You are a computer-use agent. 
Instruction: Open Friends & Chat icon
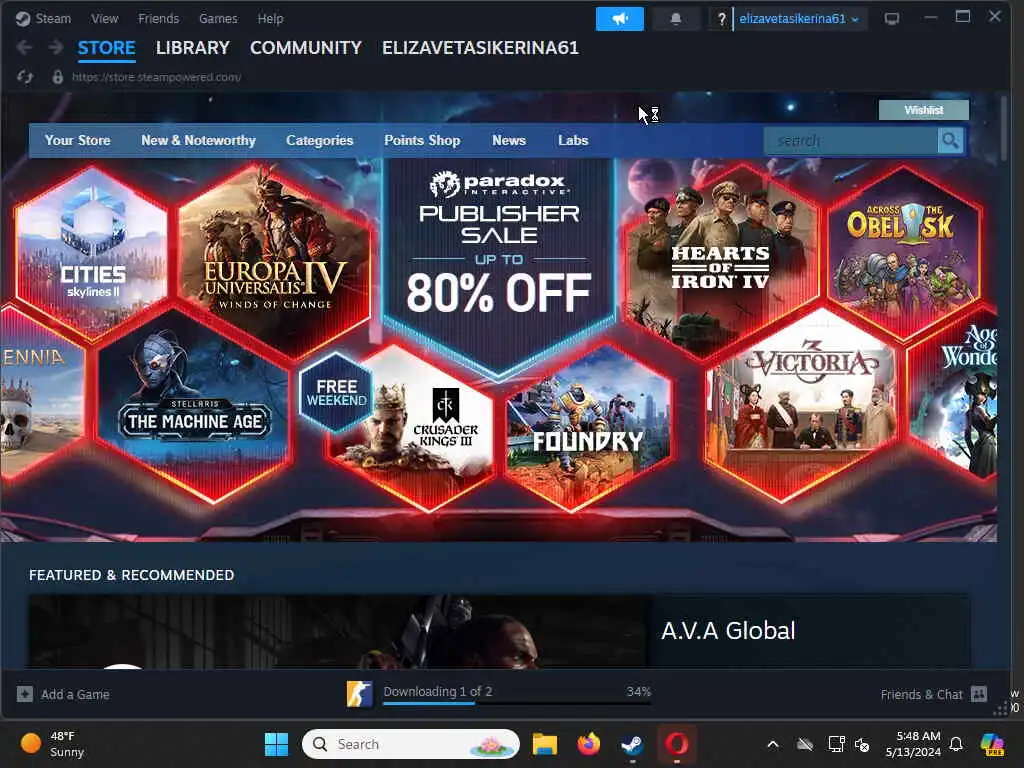pos(978,694)
